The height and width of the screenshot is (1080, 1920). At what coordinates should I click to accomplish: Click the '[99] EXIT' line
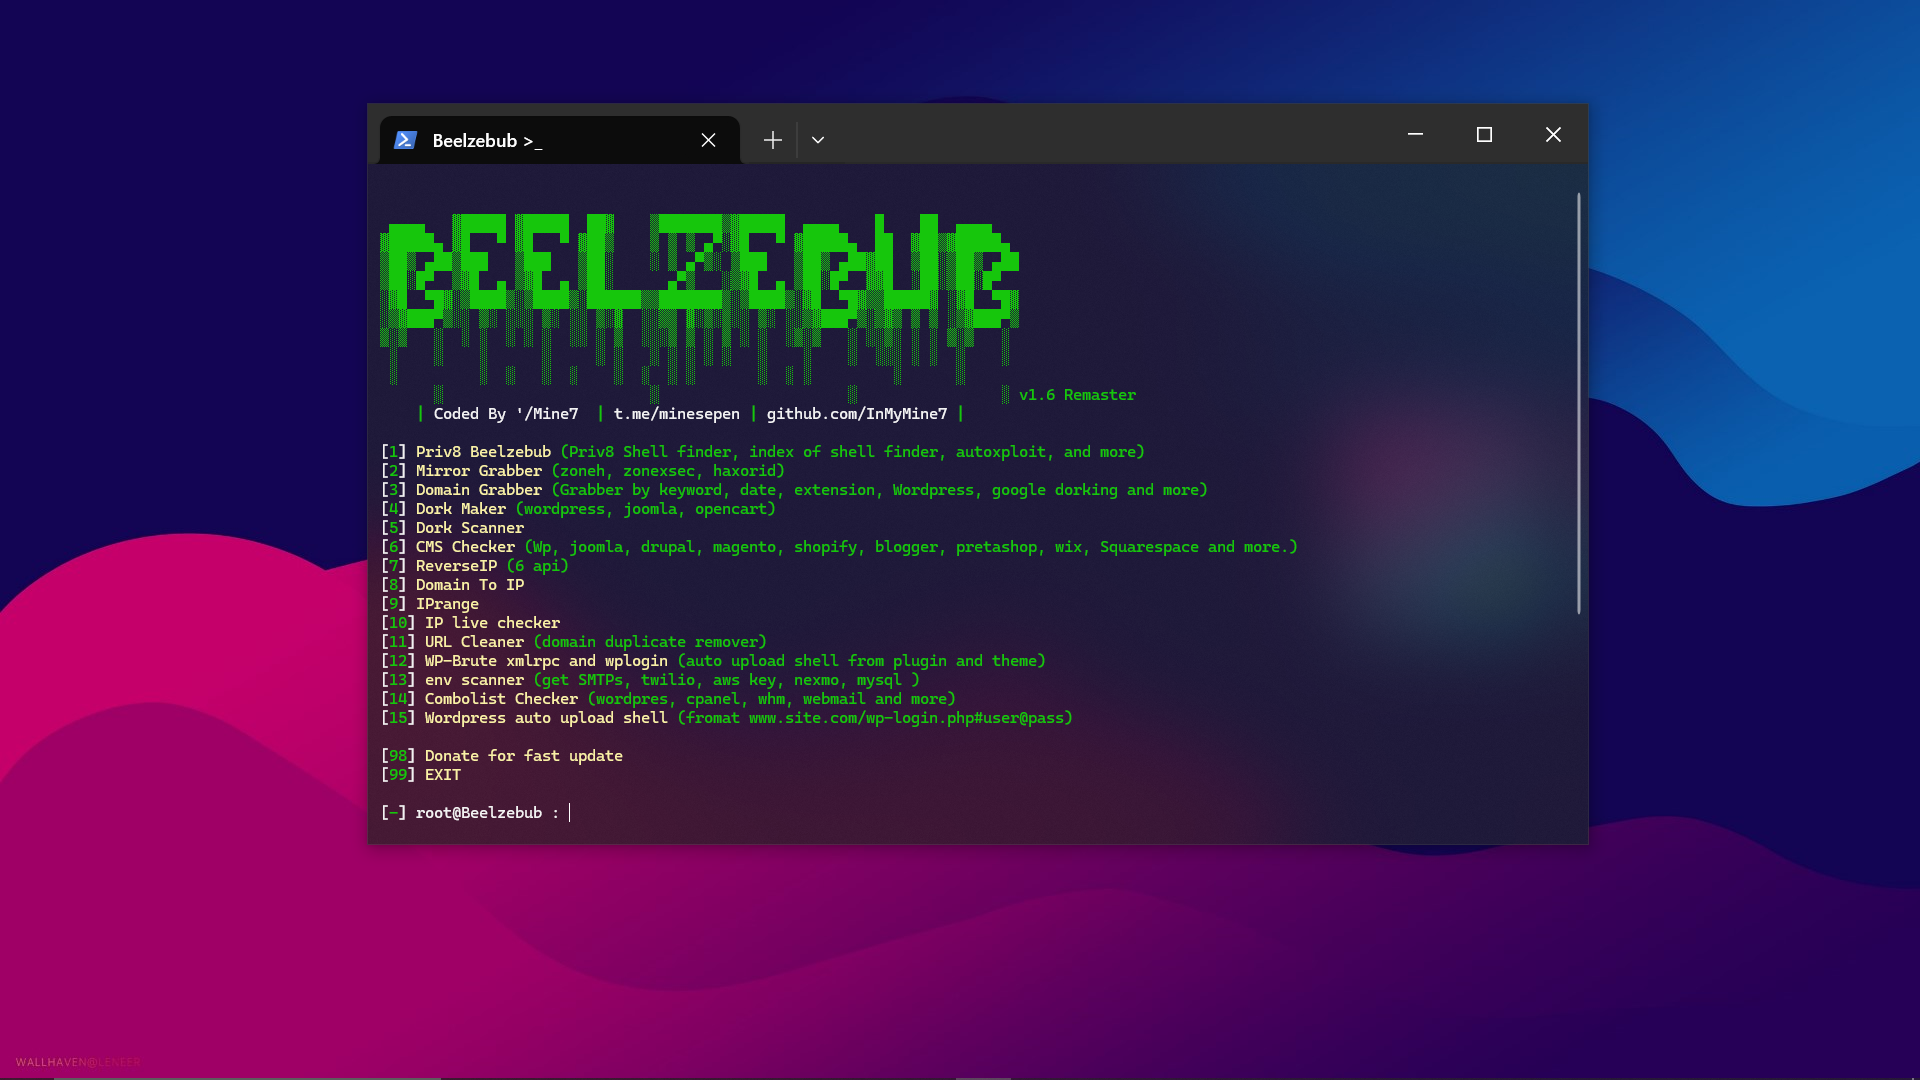[421, 775]
